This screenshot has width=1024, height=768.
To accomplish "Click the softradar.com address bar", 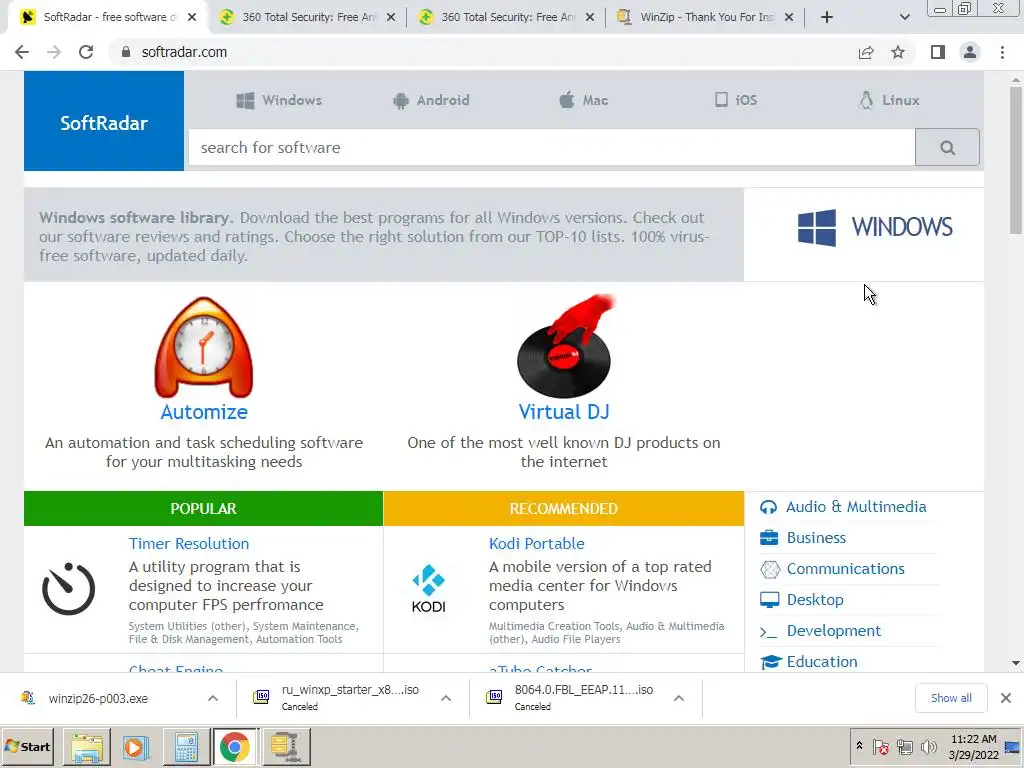I will pos(483,52).
